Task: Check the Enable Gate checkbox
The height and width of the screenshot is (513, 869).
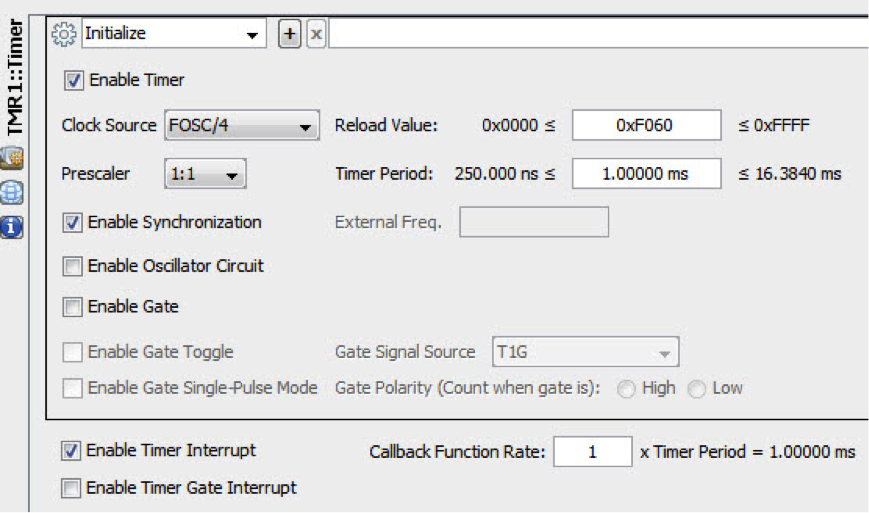Action: pyautogui.click(x=72, y=307)
